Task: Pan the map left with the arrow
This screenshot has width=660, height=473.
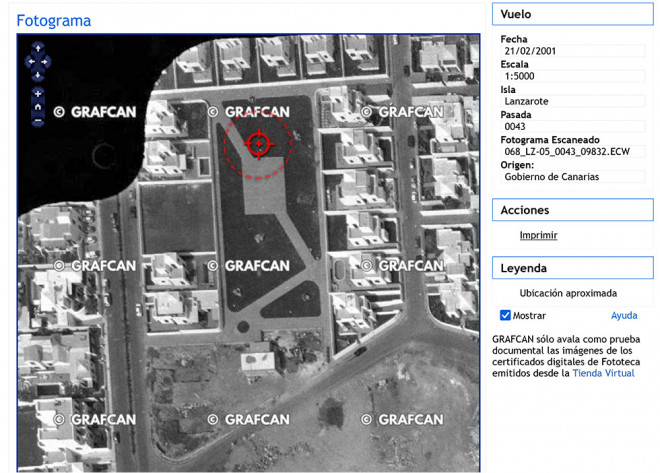Action: 30,61
